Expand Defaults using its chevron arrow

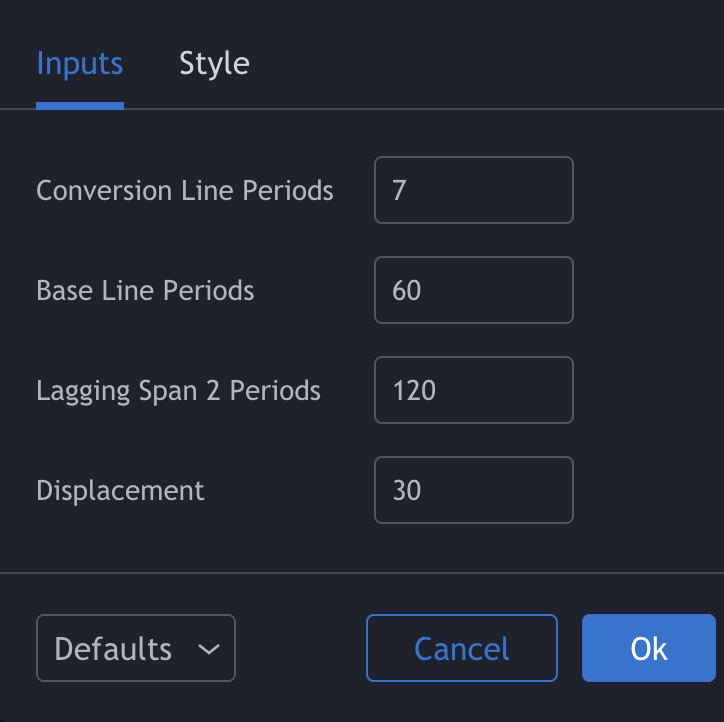pos(209,650)
